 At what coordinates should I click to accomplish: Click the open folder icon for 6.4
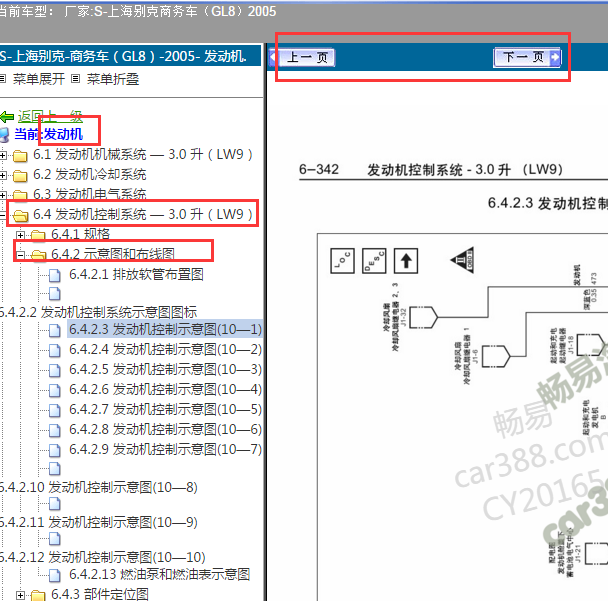point(20,215)
